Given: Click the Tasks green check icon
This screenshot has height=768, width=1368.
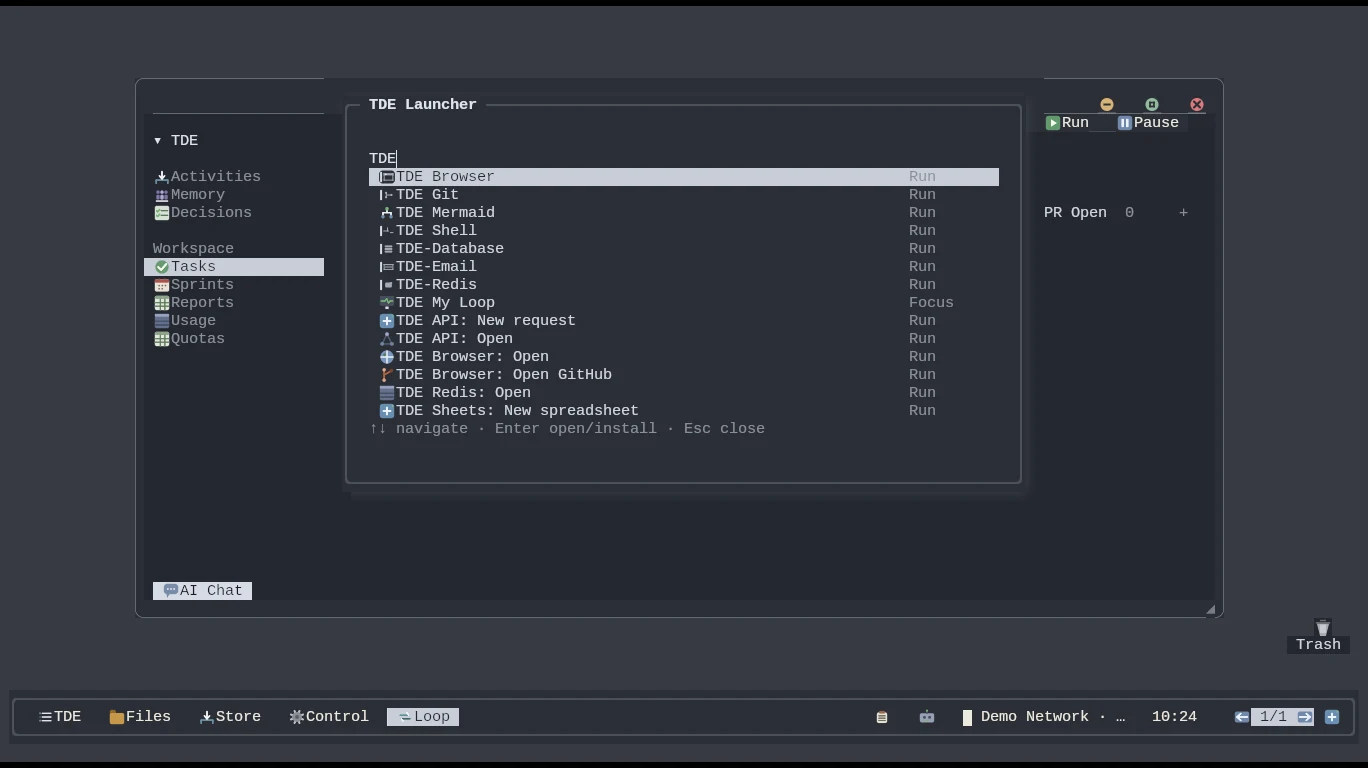Looking at the screenshot, I should tap(162, 267).
